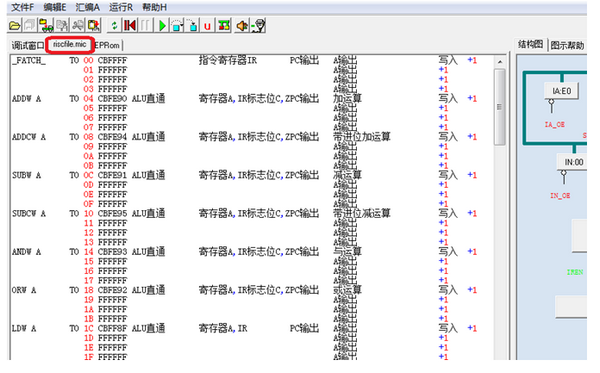Screen dimensions: 600x373
Task: Click the IN_OE signal label
Action: pyautogui.click(x=560, y=195)
